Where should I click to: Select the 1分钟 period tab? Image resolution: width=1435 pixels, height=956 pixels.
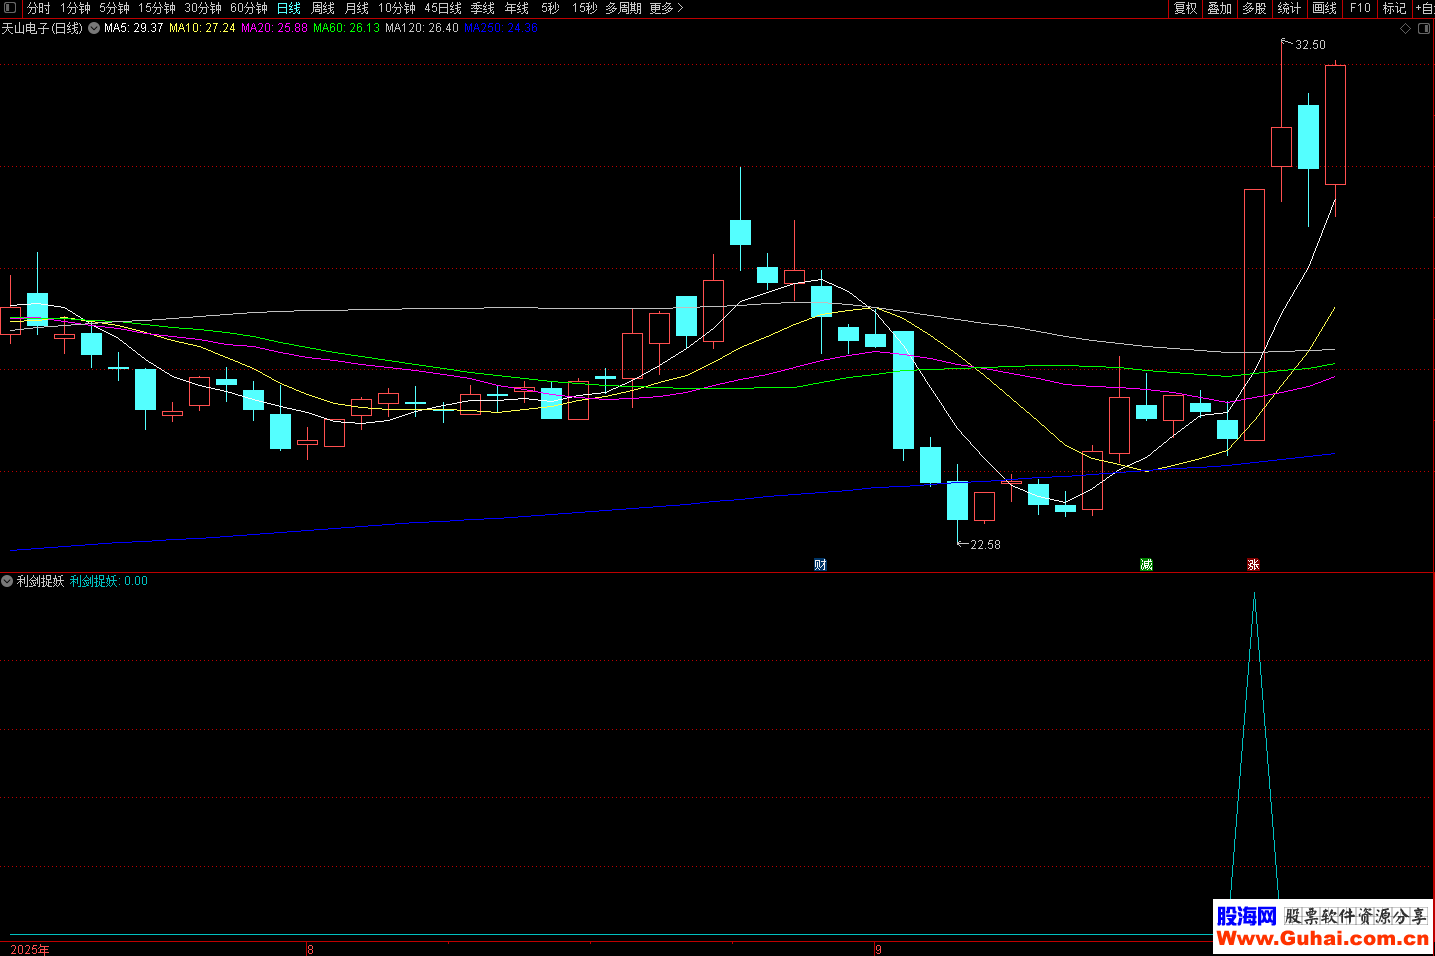(75, 8)
